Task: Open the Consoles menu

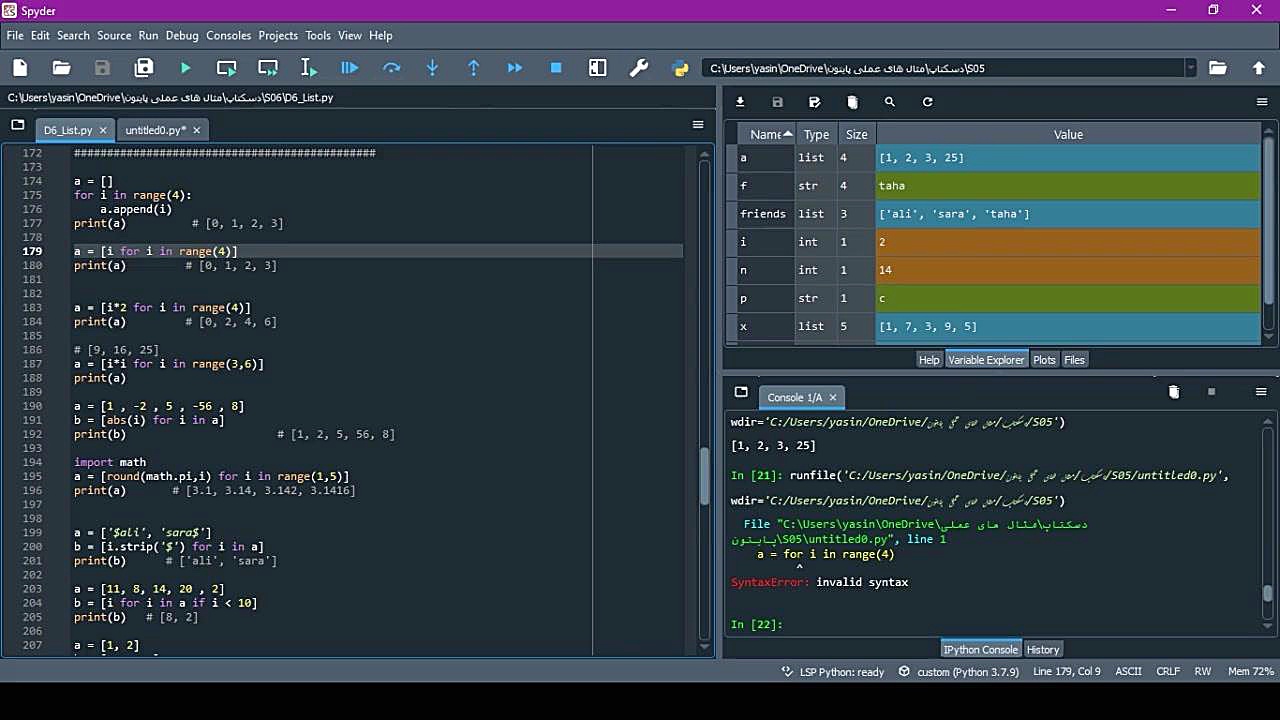Action: point(229,35)
